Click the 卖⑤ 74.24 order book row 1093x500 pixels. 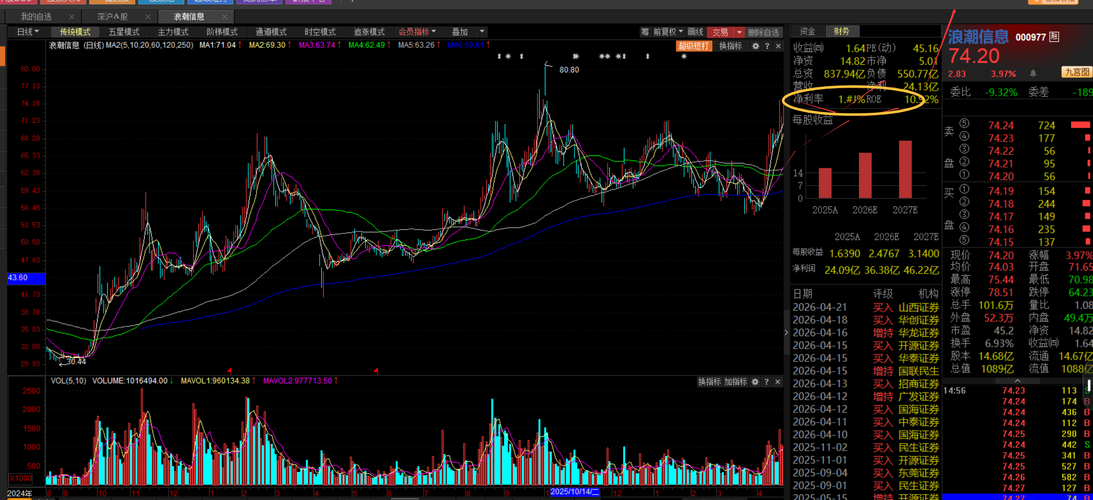(x=1018, y=125)
